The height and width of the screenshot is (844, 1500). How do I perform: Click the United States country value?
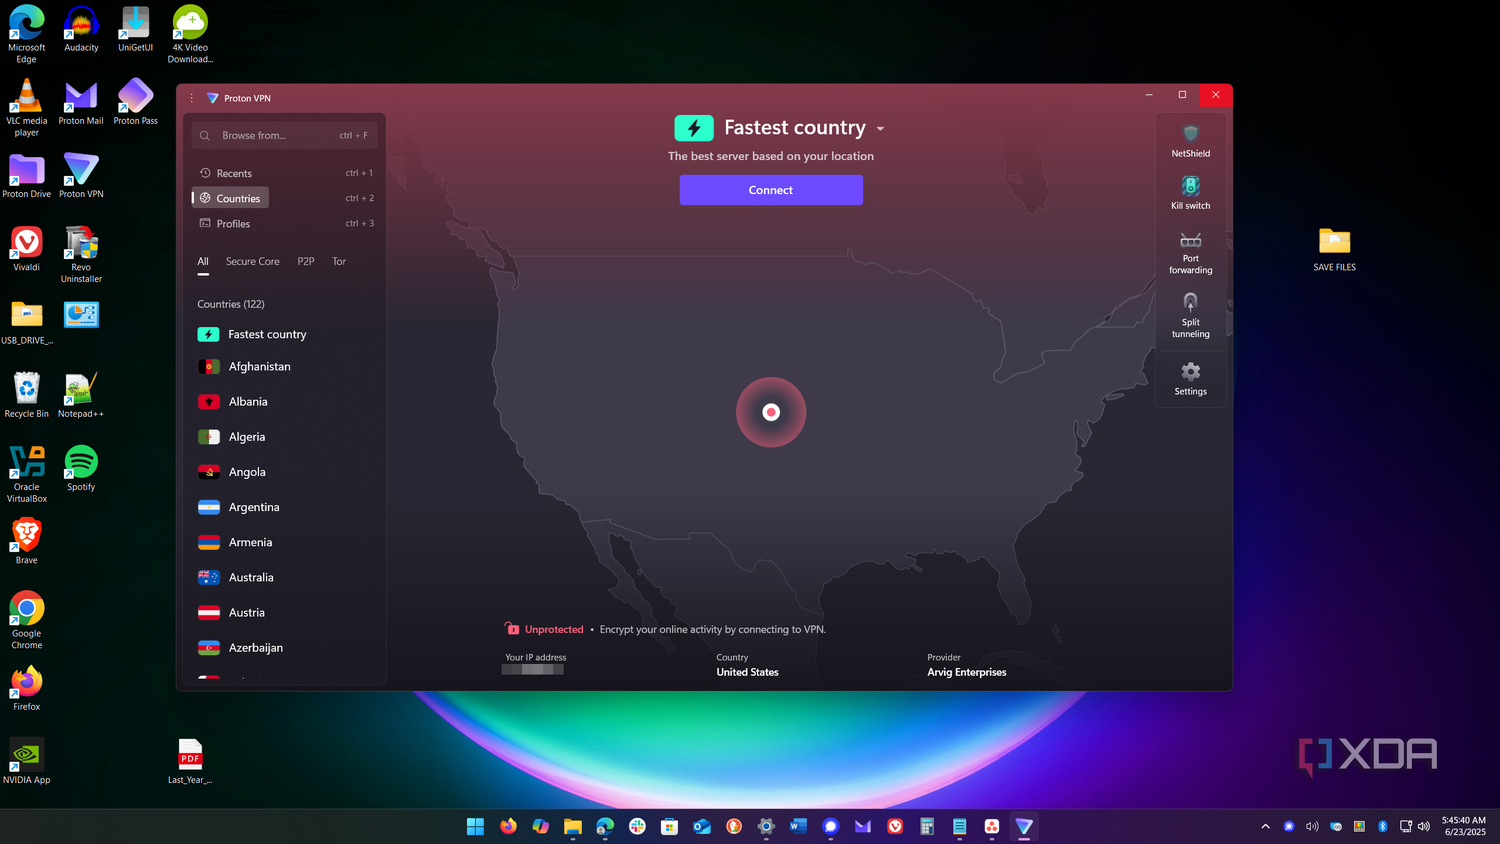click(x=747, y=673)
